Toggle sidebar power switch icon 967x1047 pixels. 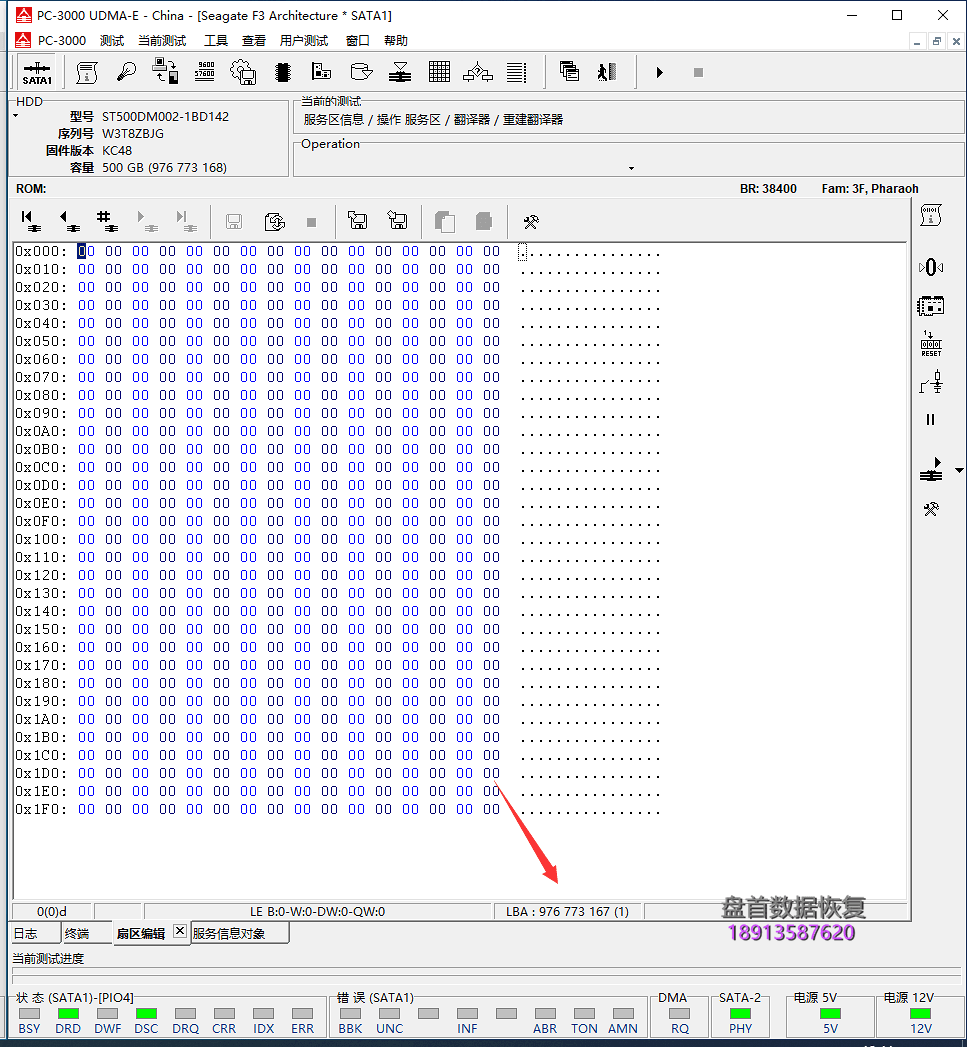pyautogui.click(x=931, y=383)
